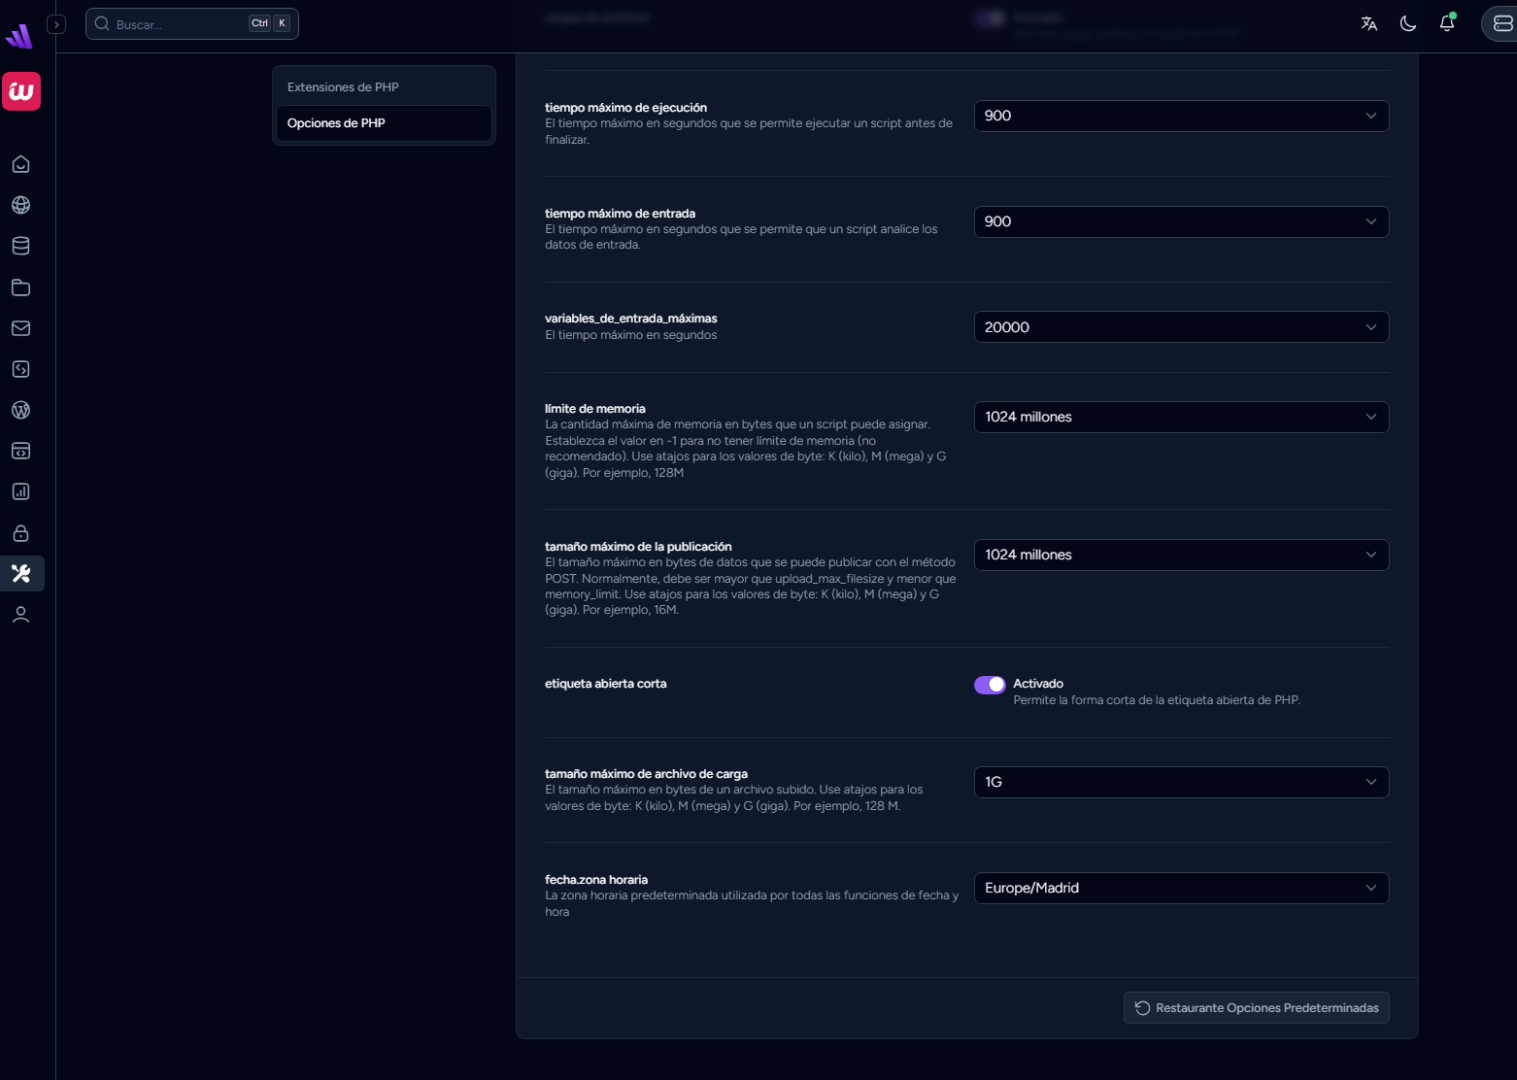Open the Europe/Madrid timezone dropdown

pos(1180,888)
